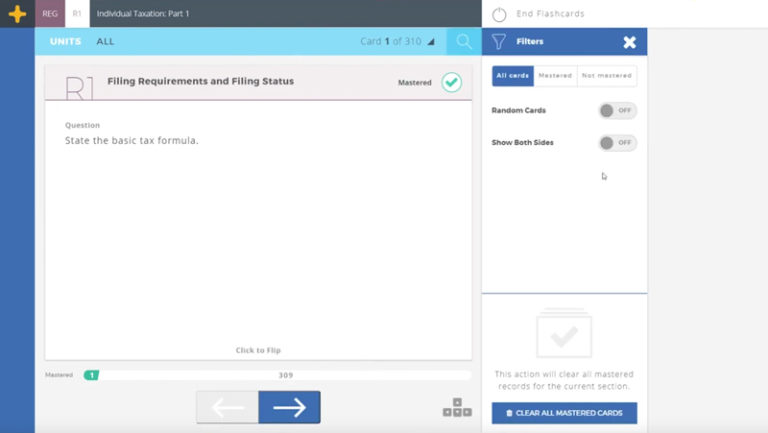Click the green mastered count badge
768x433 pixels.
92,375
